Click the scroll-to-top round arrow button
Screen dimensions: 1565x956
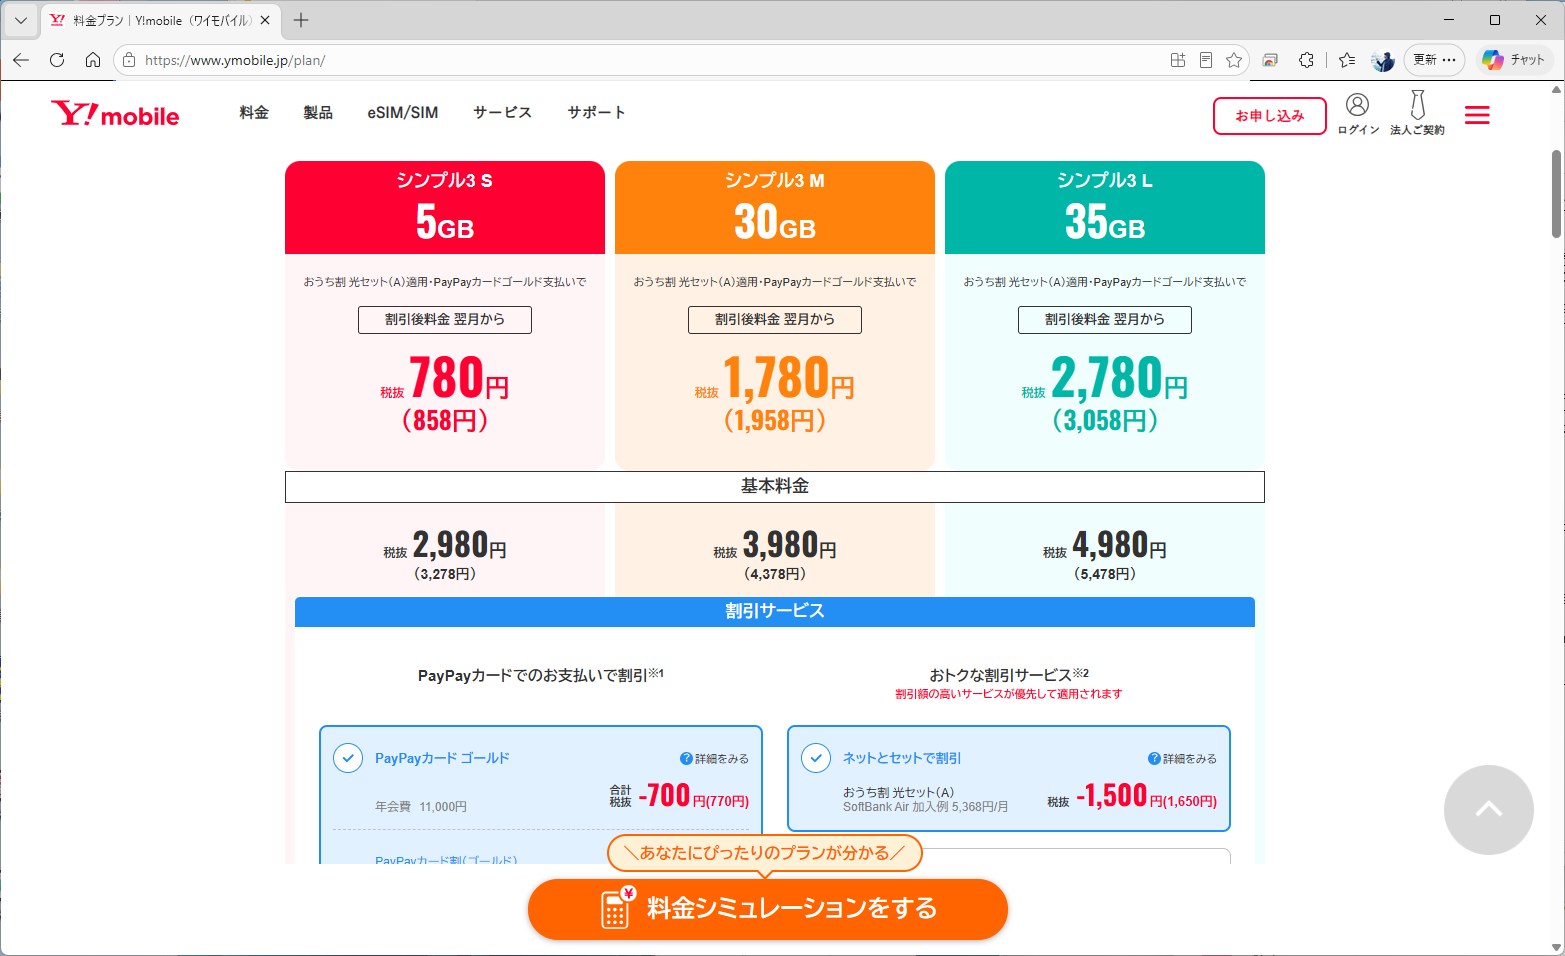[1488, 810]
